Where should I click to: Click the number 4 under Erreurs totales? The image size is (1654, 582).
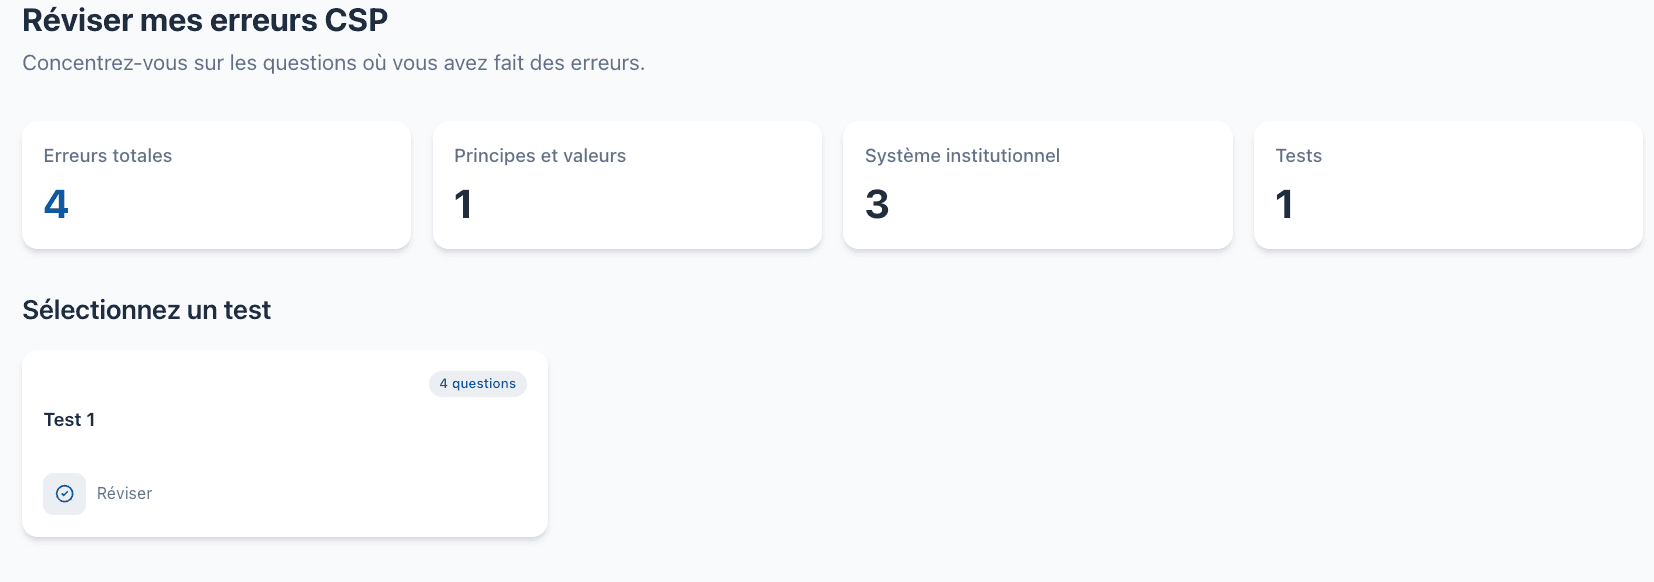pos(57,204)
